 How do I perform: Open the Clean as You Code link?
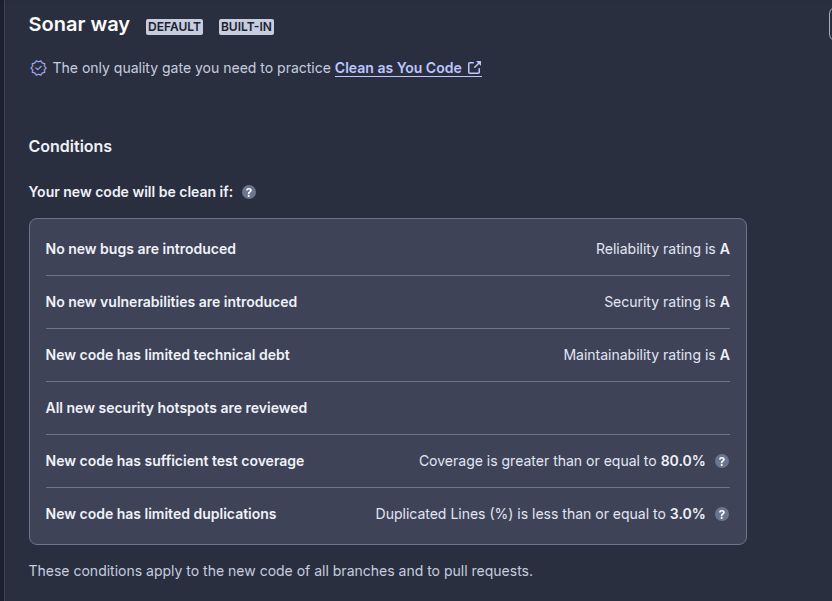coord(398,68)
